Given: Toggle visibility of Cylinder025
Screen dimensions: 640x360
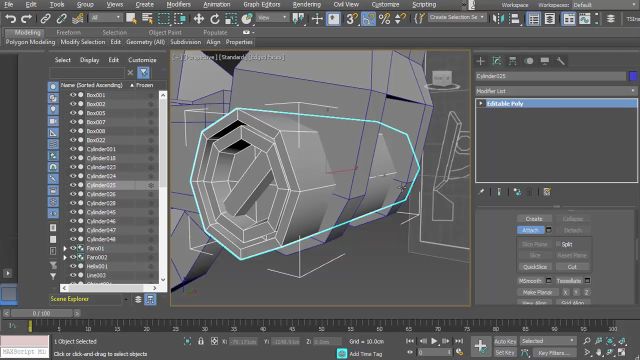Looking at the screenshot, I should (73, 185).
